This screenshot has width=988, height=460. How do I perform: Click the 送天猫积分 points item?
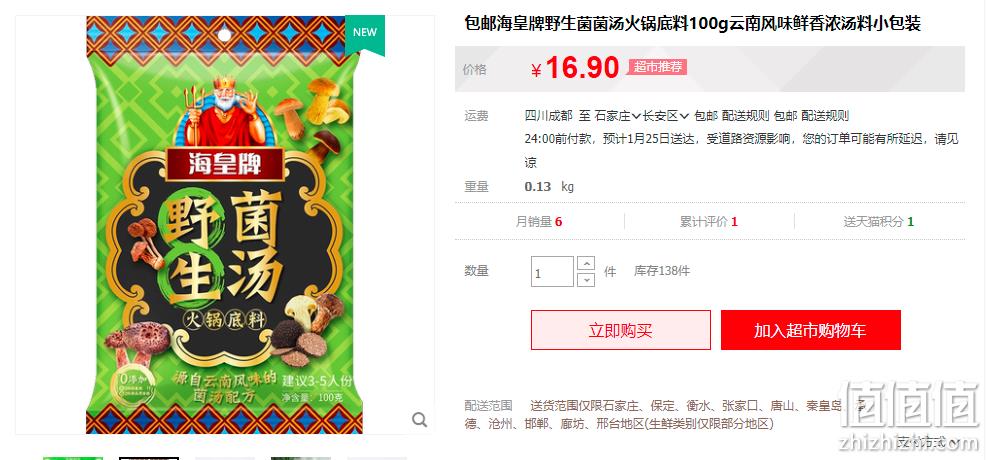(x=878, y=222)
